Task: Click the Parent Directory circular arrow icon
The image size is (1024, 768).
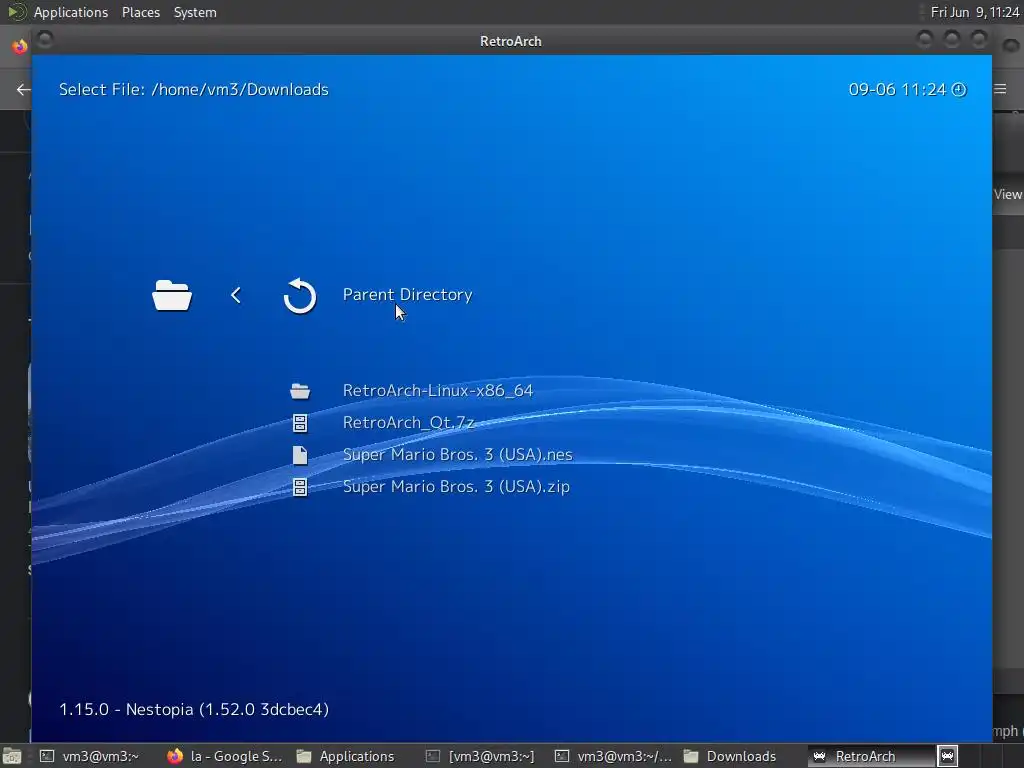Action: [300, 296]
